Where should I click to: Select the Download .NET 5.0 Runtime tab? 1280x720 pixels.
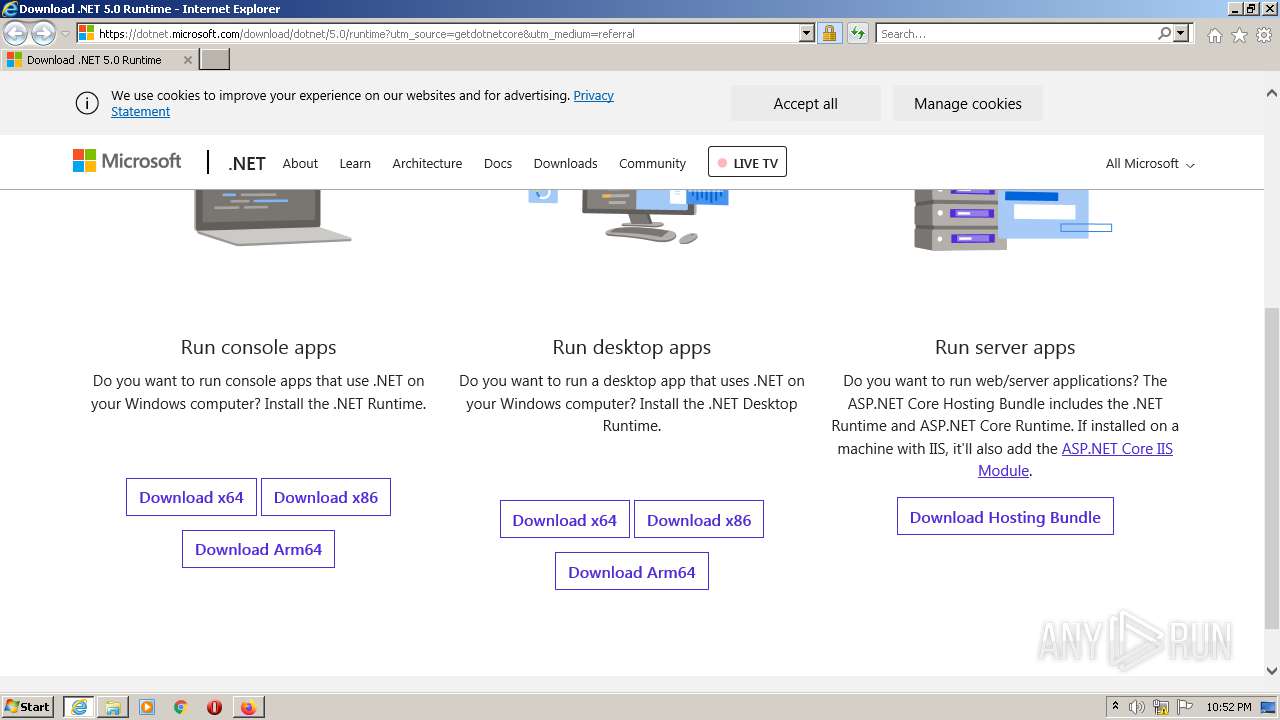point(94,60)
